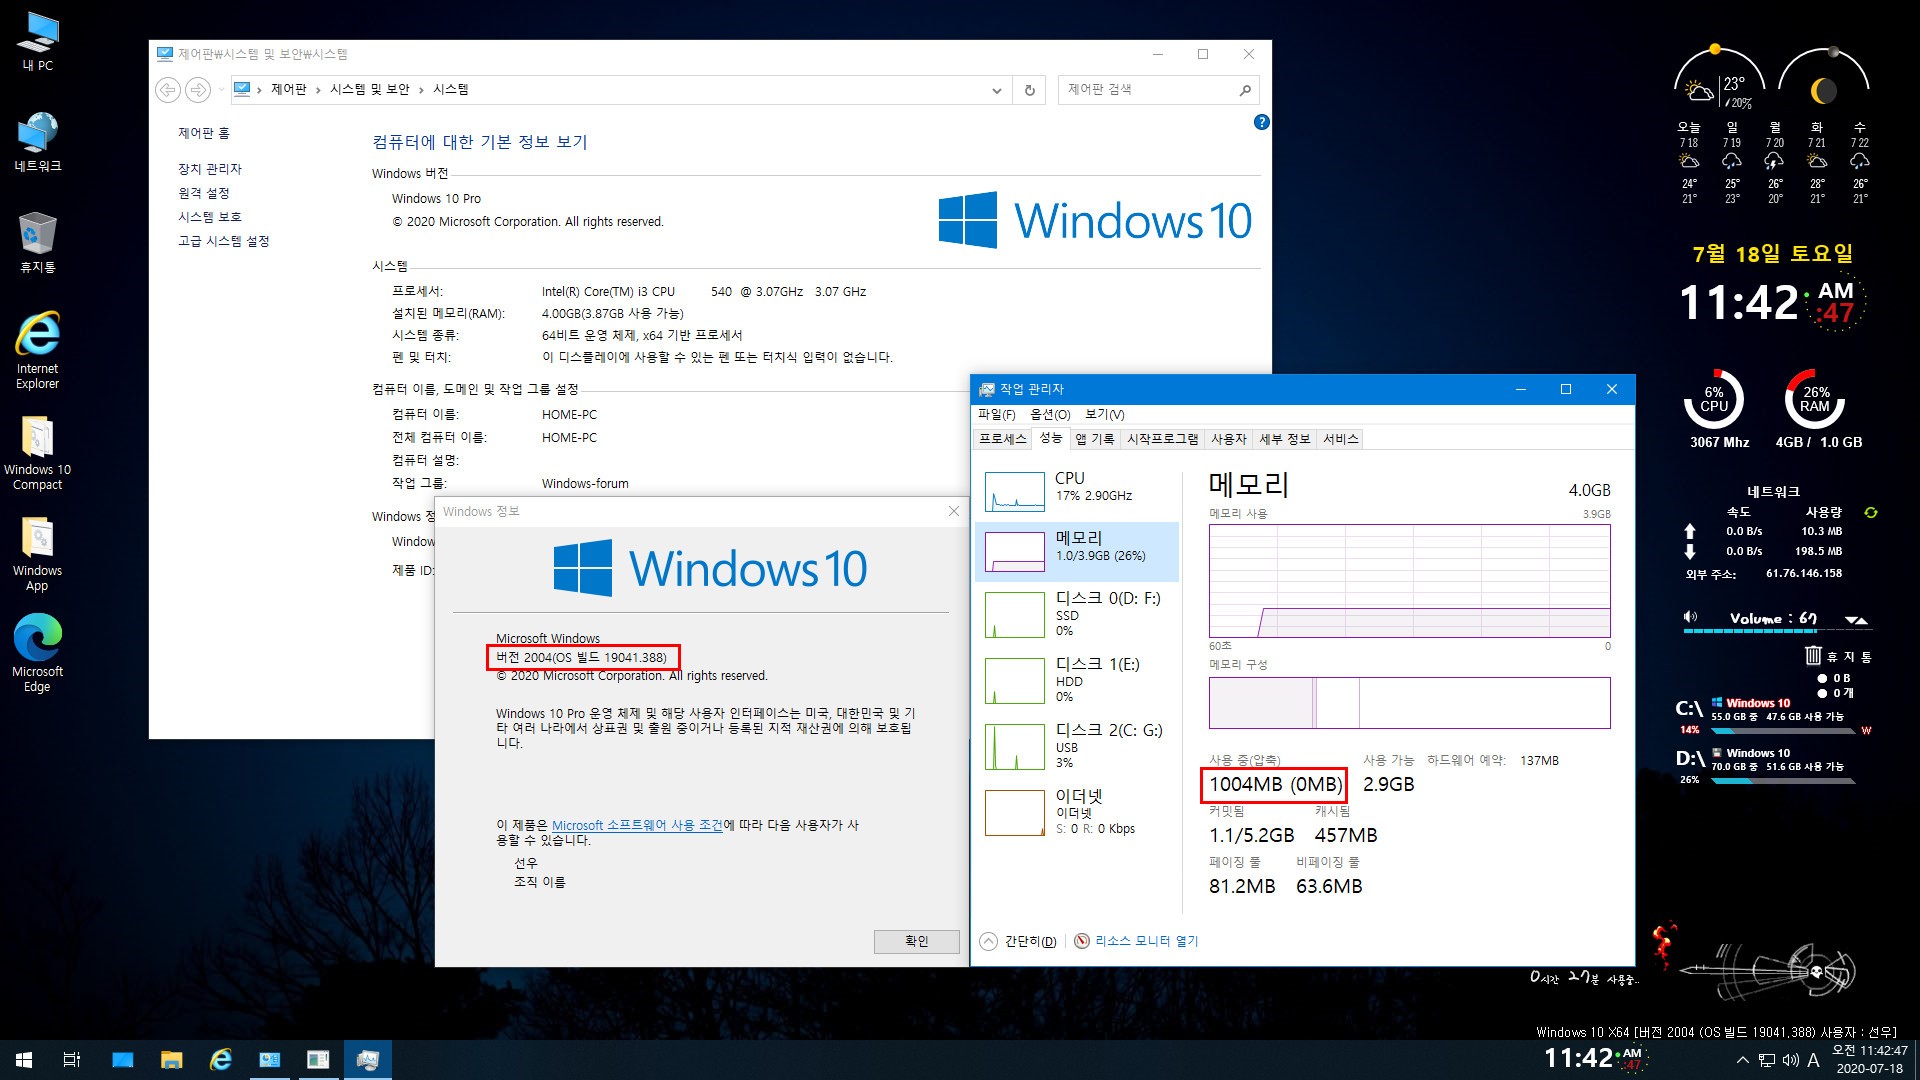The height and width of the screenshot is (1080, 1920).
Task: Click the volume icon in system tray
Action: click(x=1790, y=1060)
